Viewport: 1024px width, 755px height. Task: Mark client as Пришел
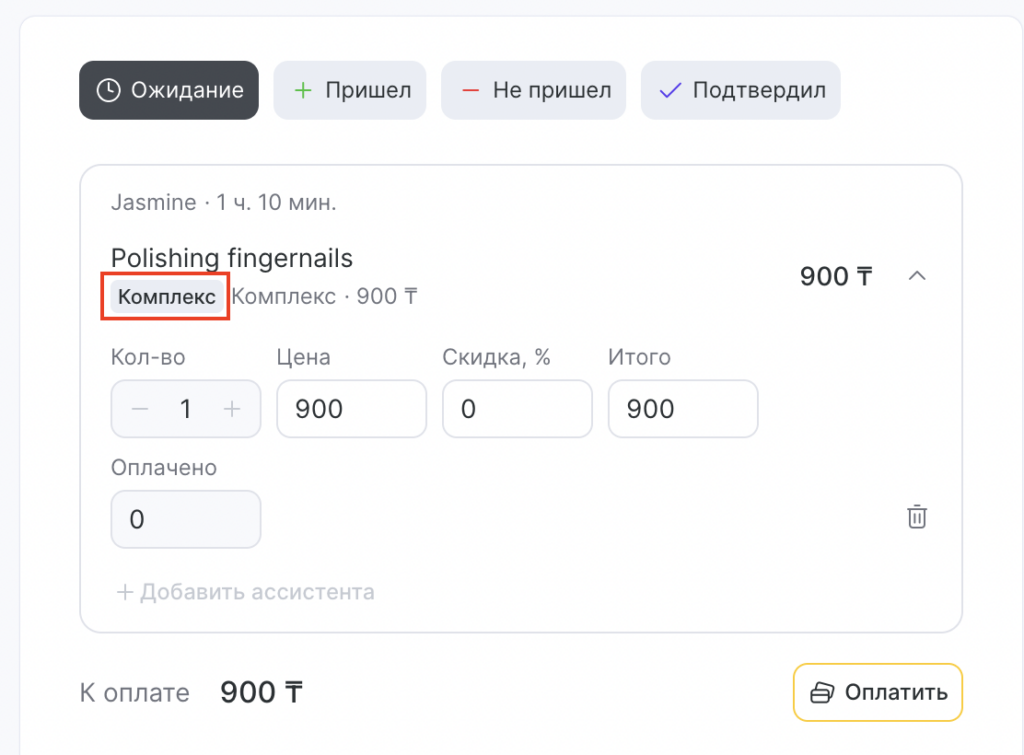click(350, 90)
